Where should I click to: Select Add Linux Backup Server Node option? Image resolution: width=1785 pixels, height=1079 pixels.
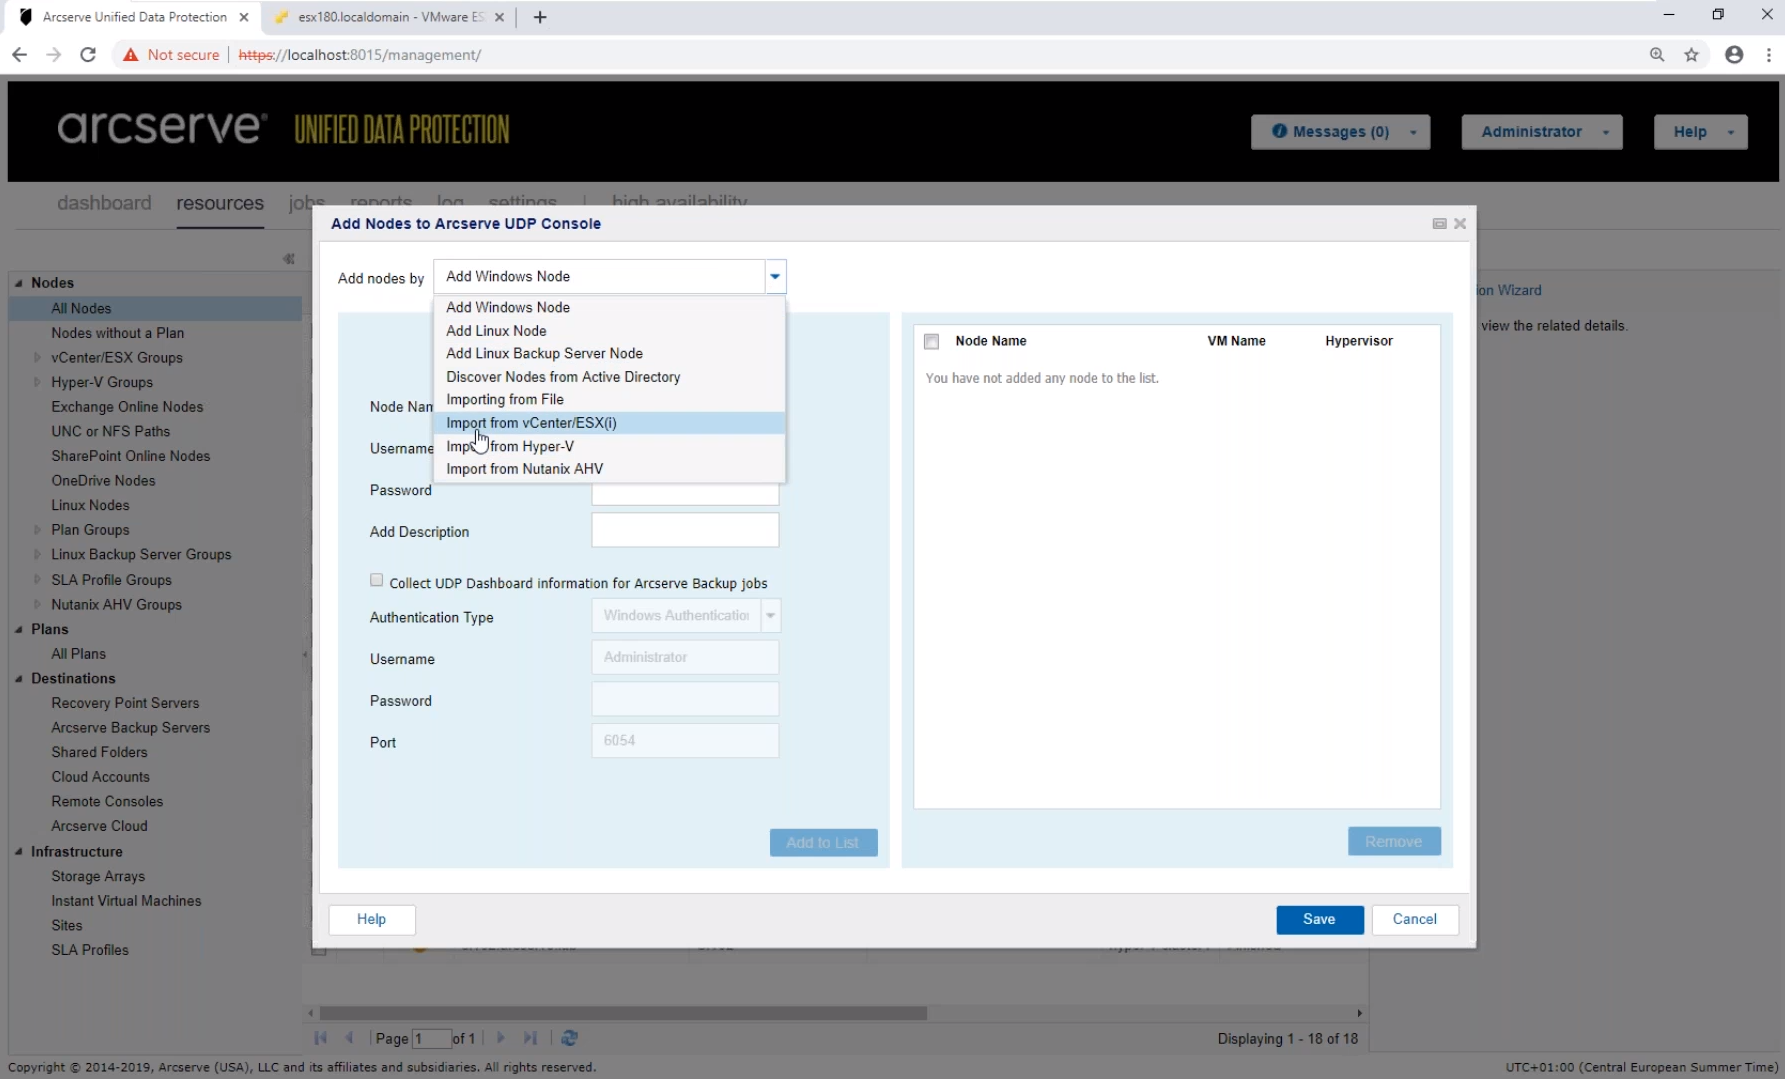tap(609, 354)
